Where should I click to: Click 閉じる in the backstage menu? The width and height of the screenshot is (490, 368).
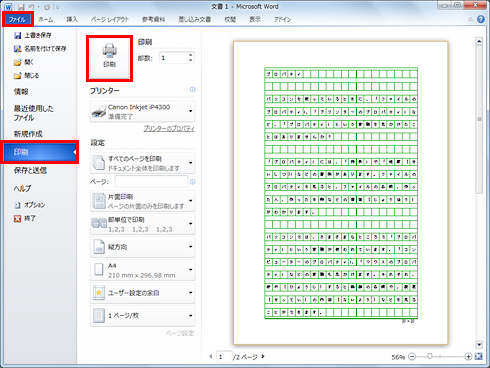click(x=27, y=76)
